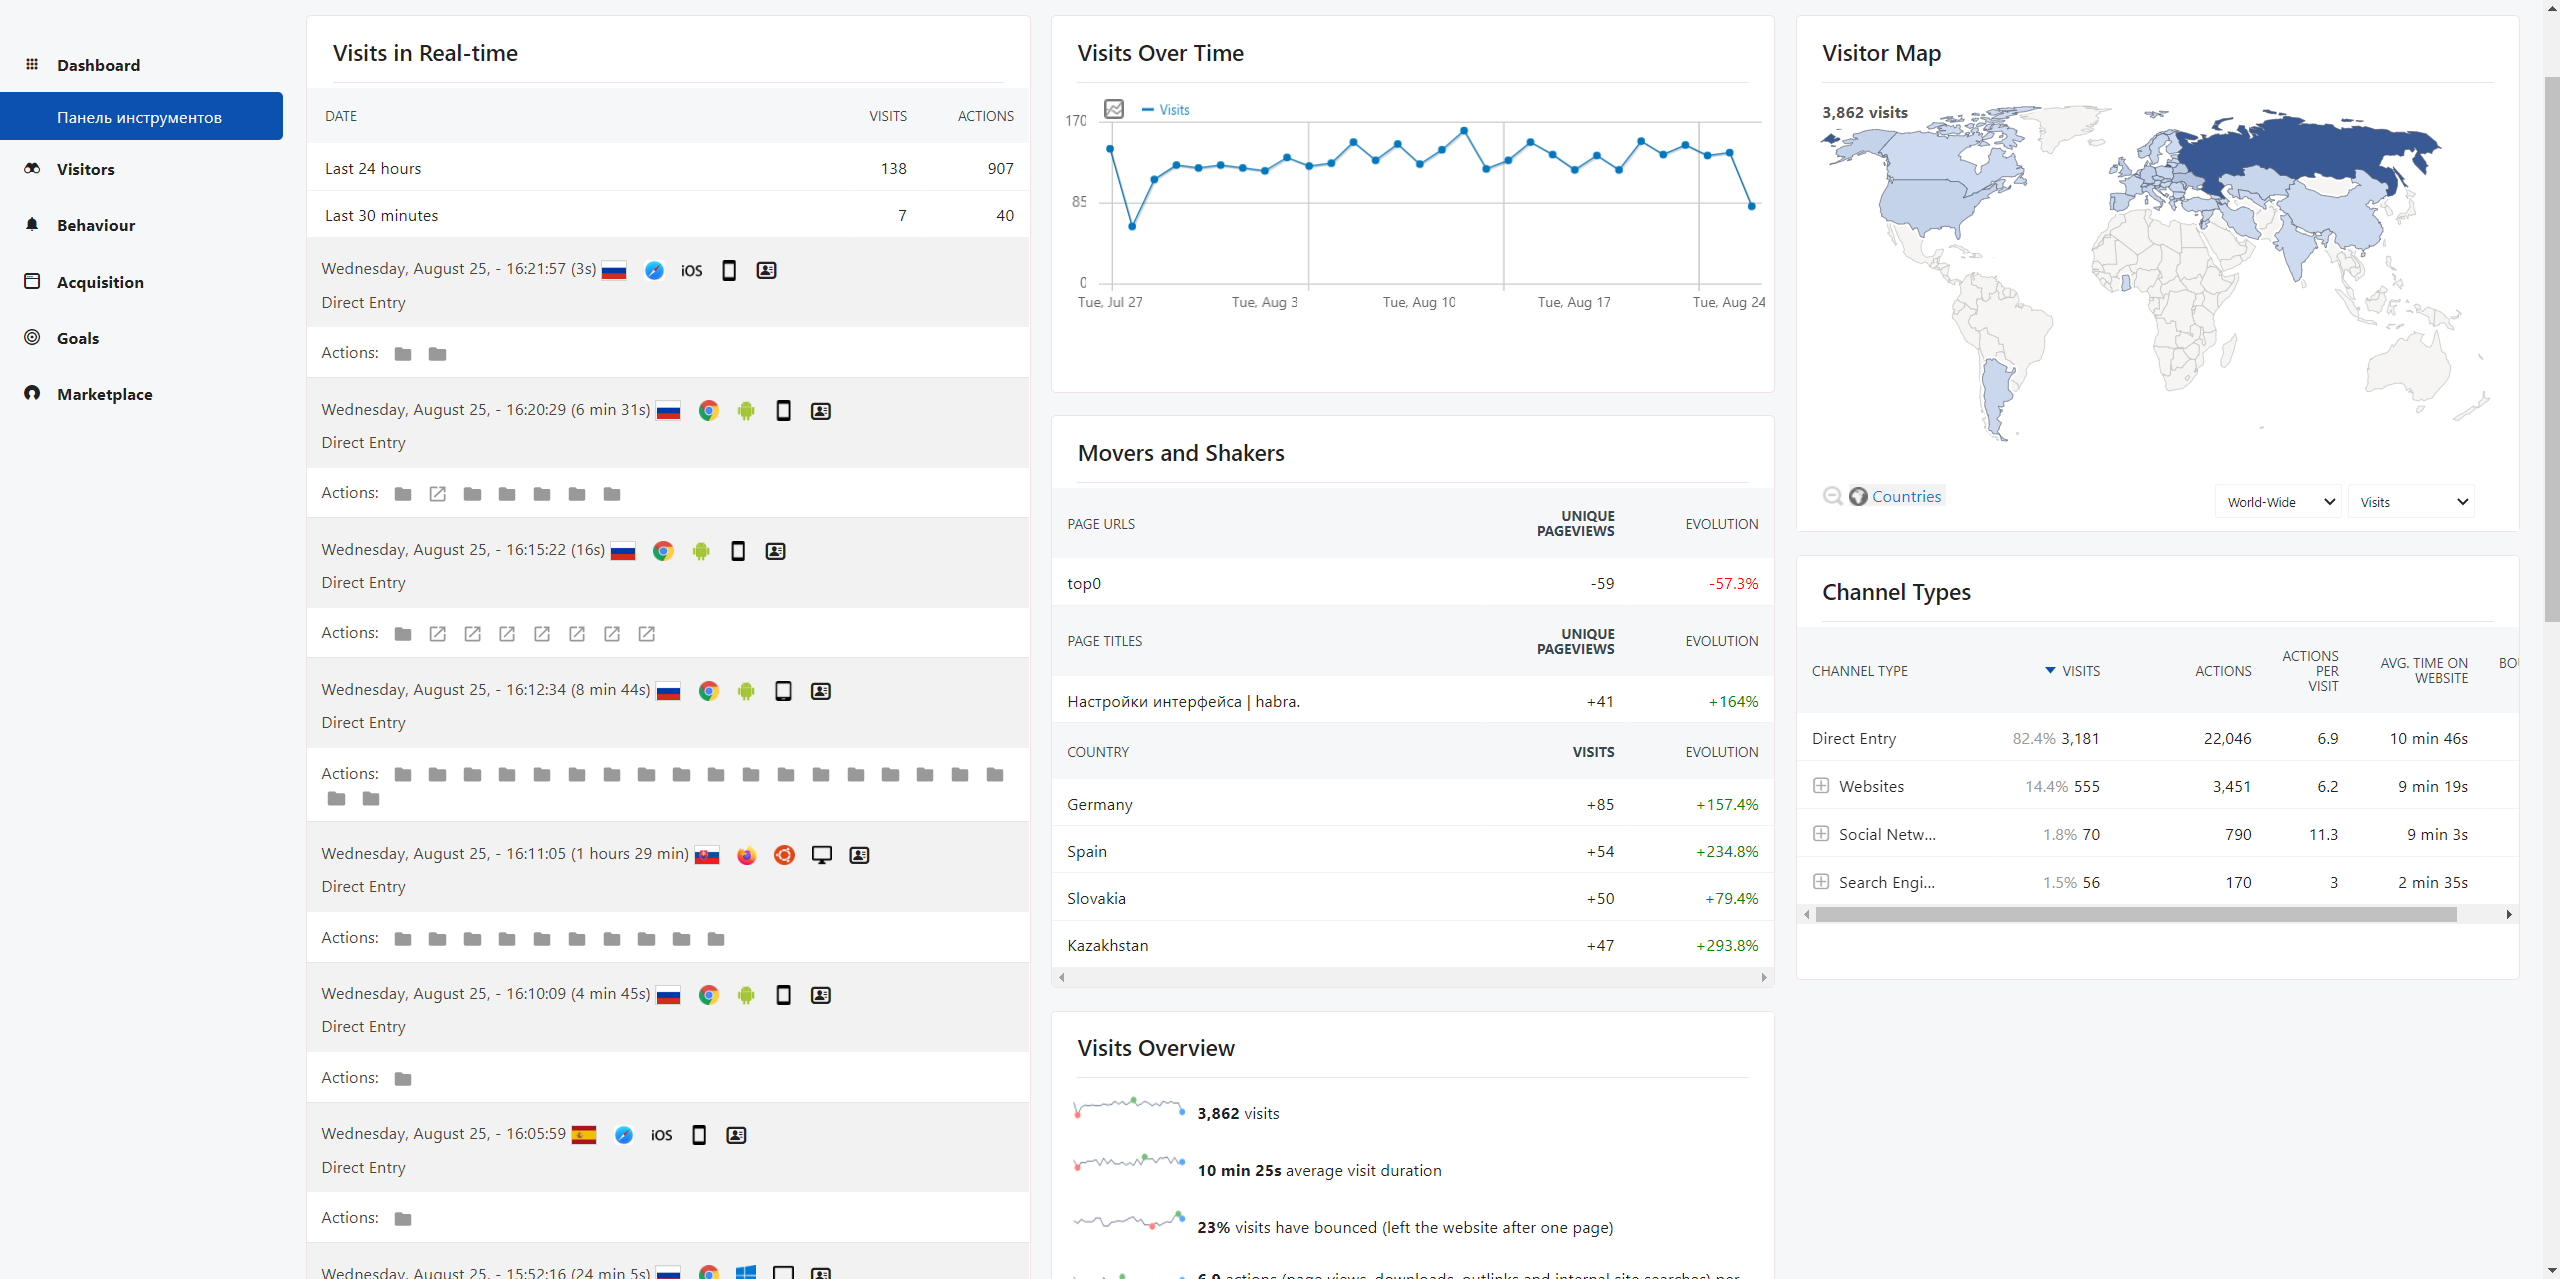The height and width of the screenshot is (1279, 2560).
Task: Click the Acquisition window icon
Action: [x=32, y=281]
